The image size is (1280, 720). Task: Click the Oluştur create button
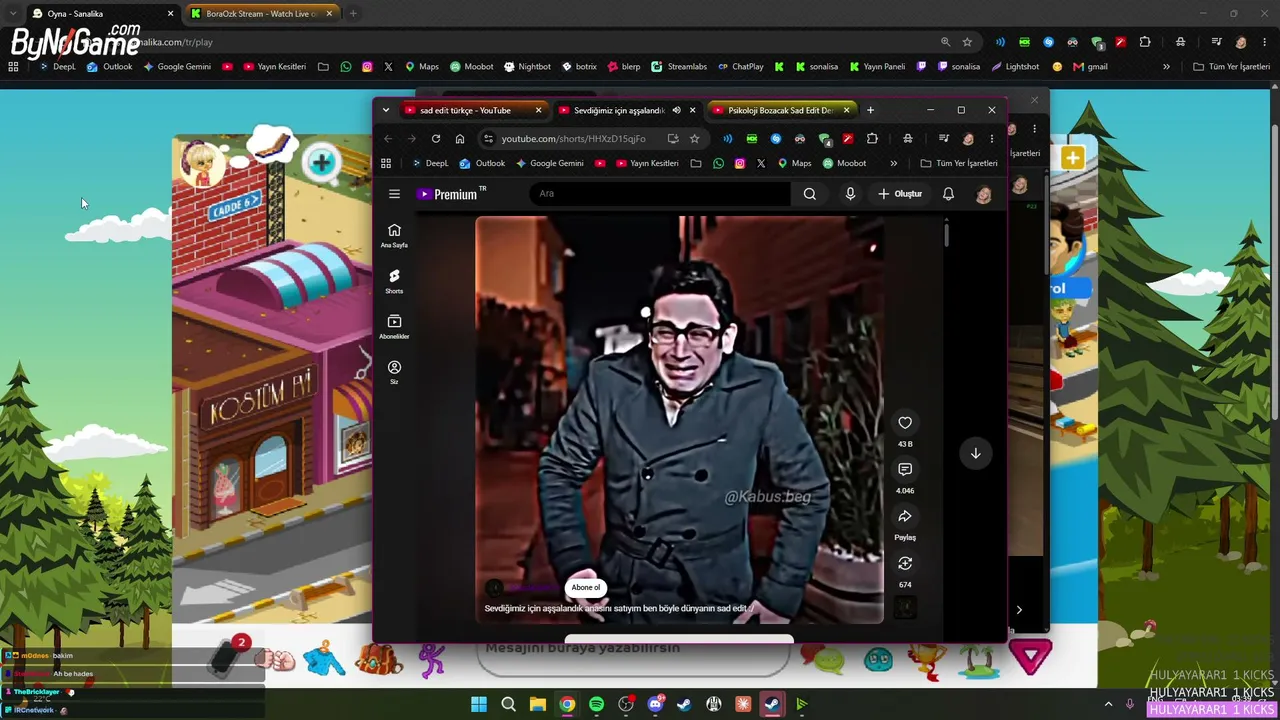click(900, 194)
